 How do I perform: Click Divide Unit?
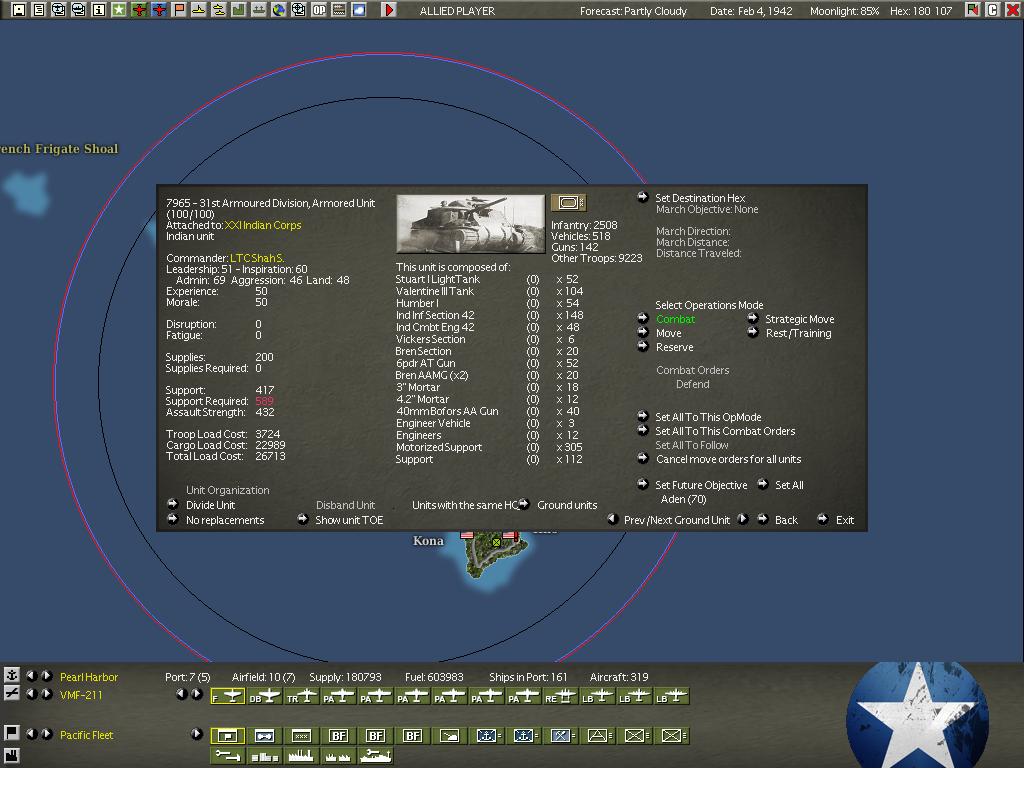[x=210, y=505]
